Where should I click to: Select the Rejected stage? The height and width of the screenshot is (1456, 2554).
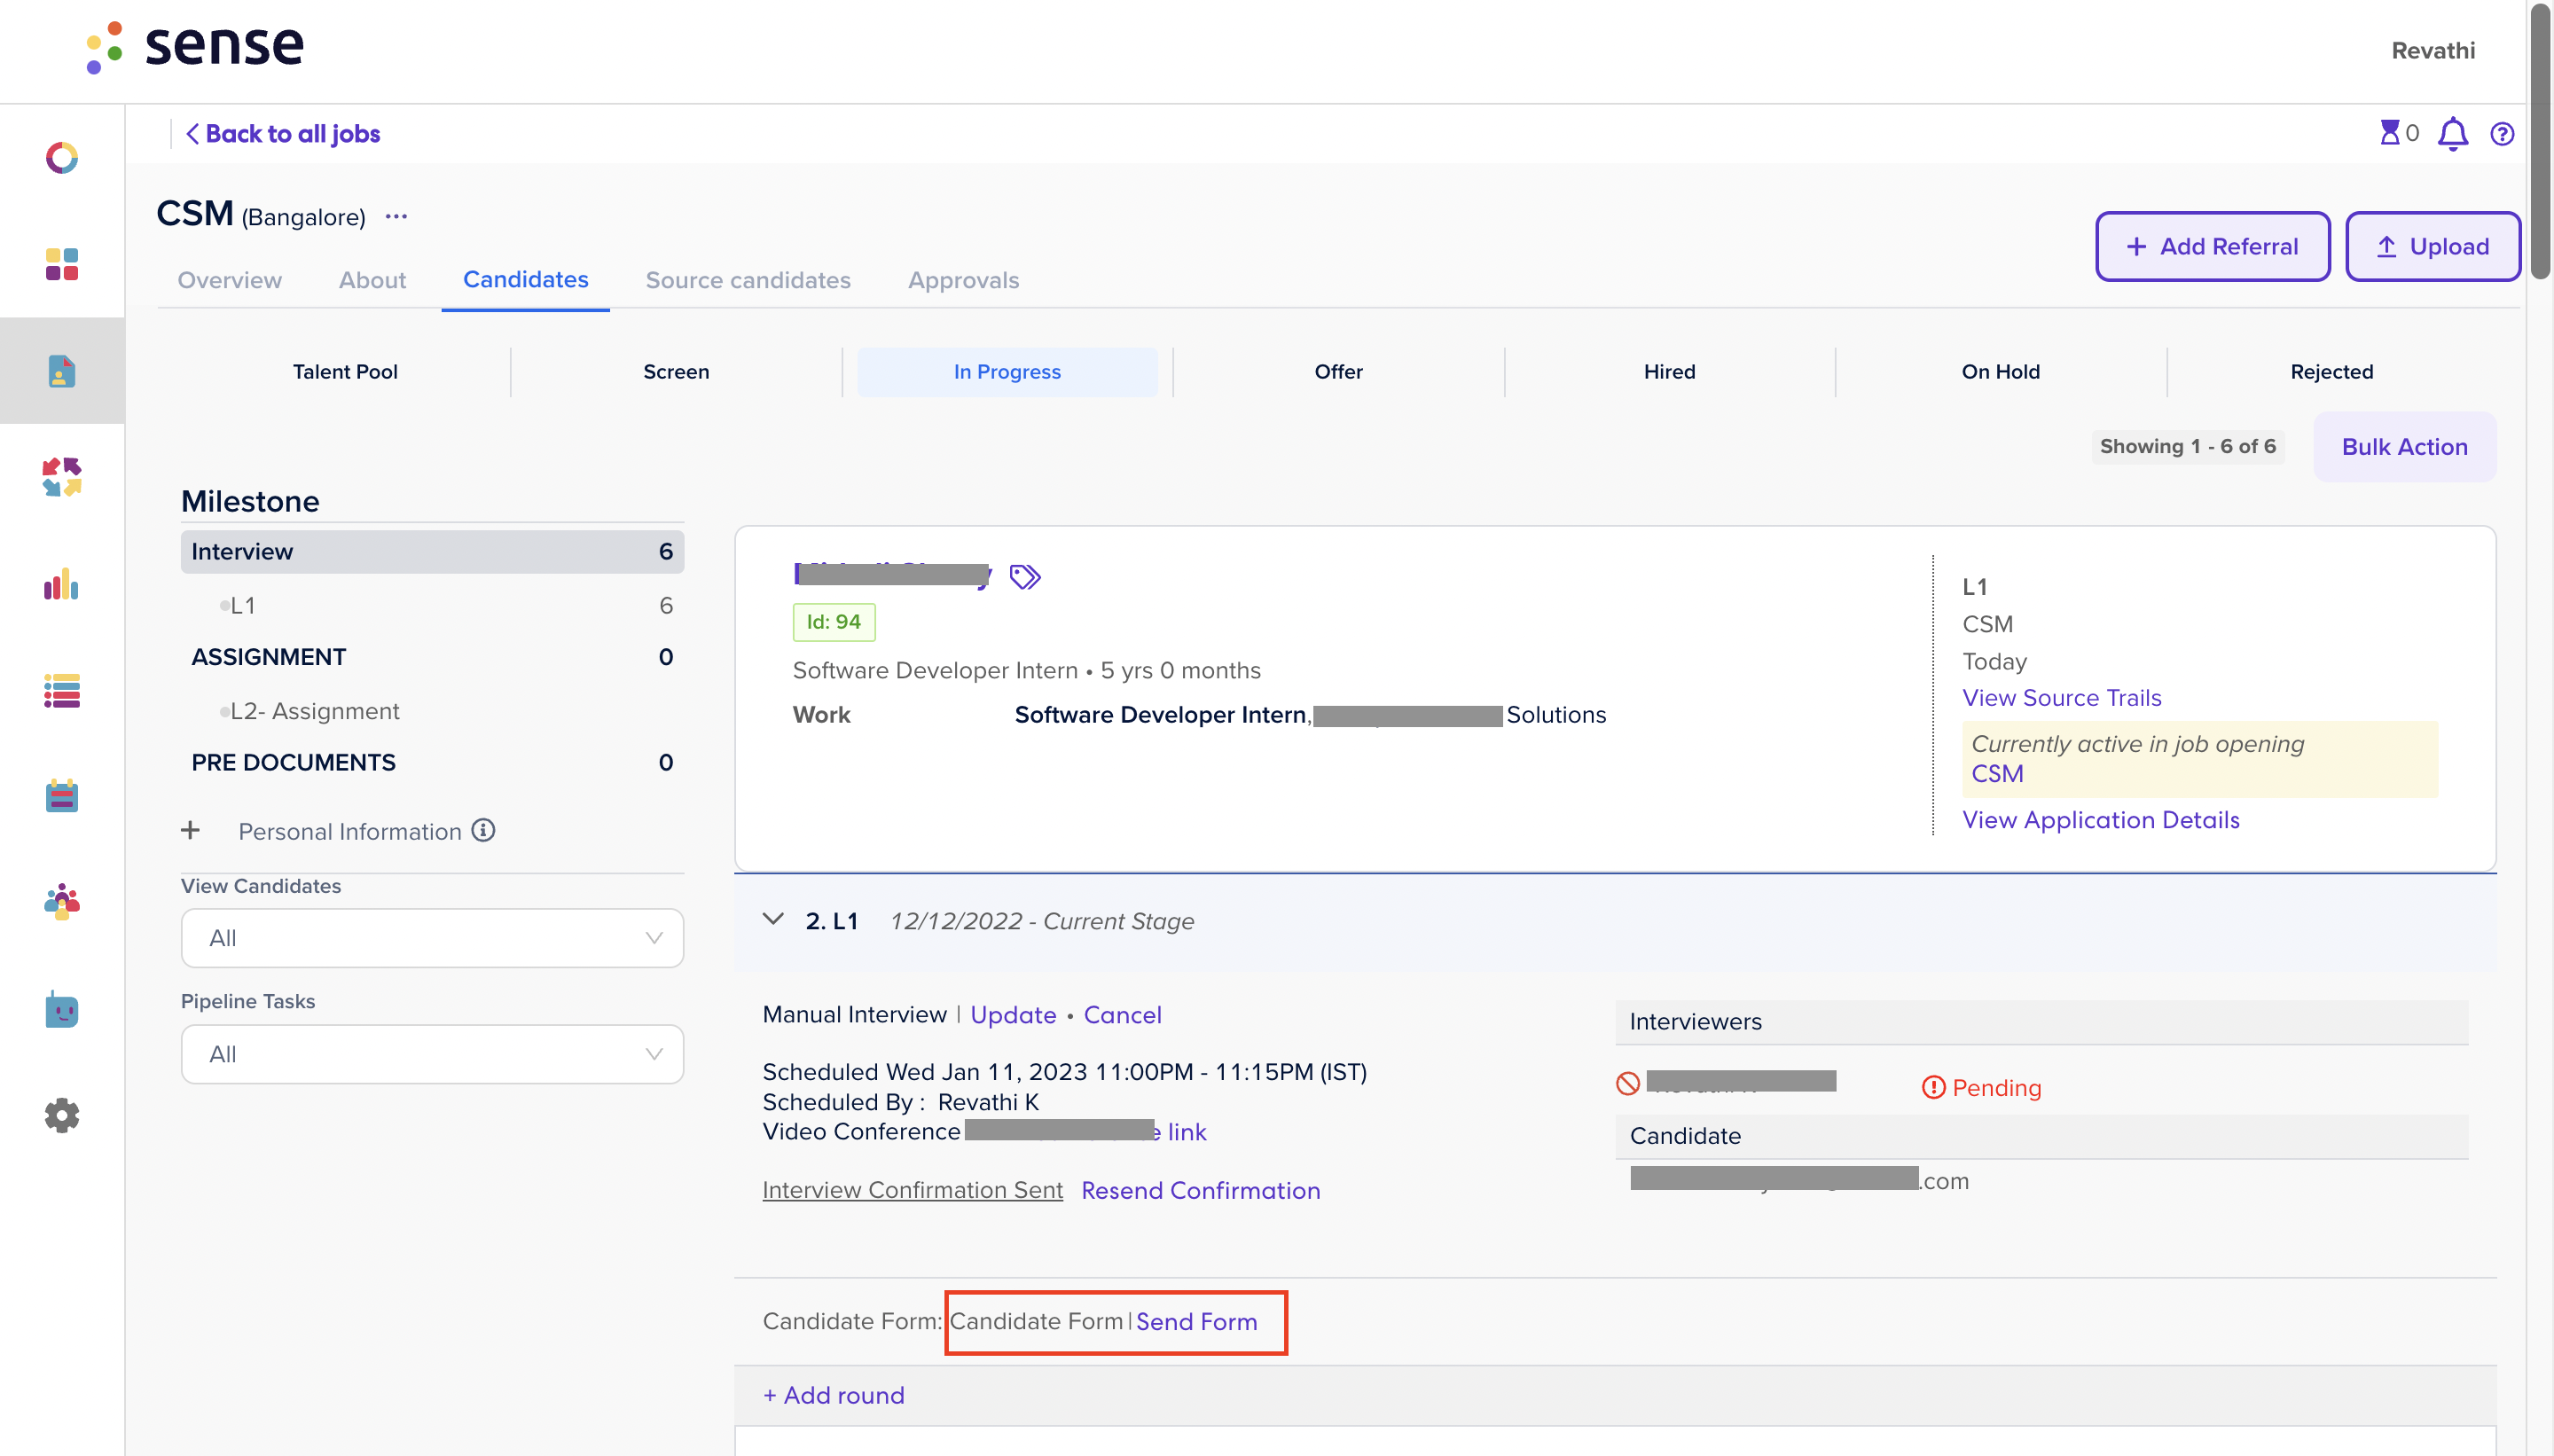pos(2331,372)
